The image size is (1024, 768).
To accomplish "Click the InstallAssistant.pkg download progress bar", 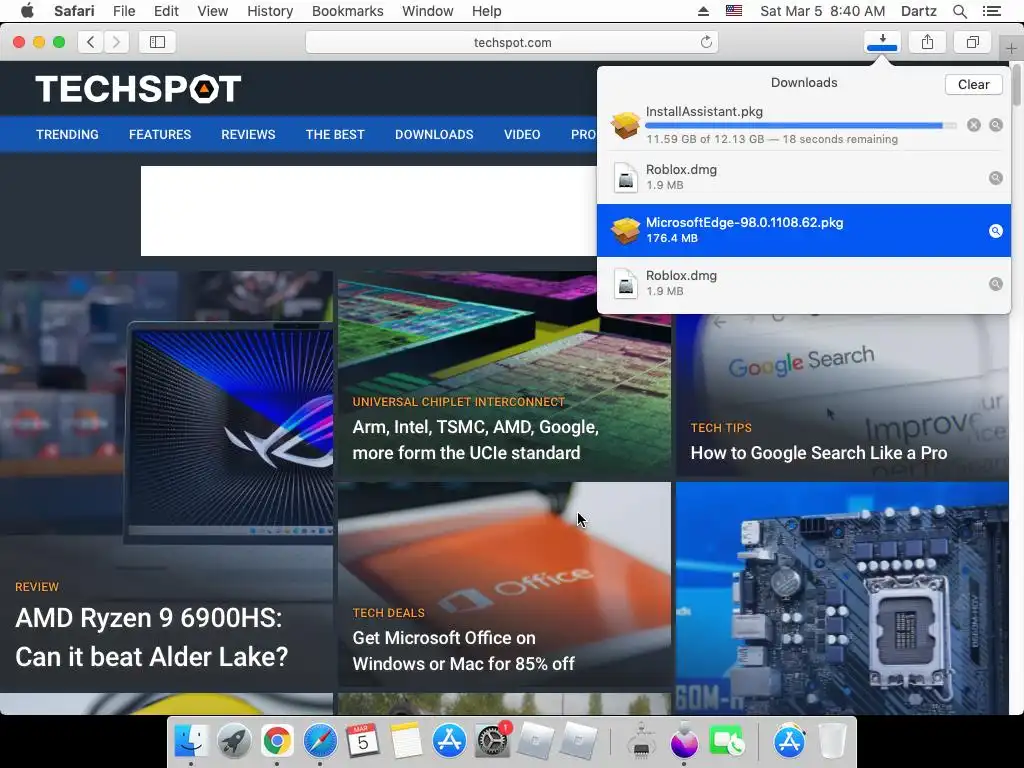I will click(x=801, y=125).
